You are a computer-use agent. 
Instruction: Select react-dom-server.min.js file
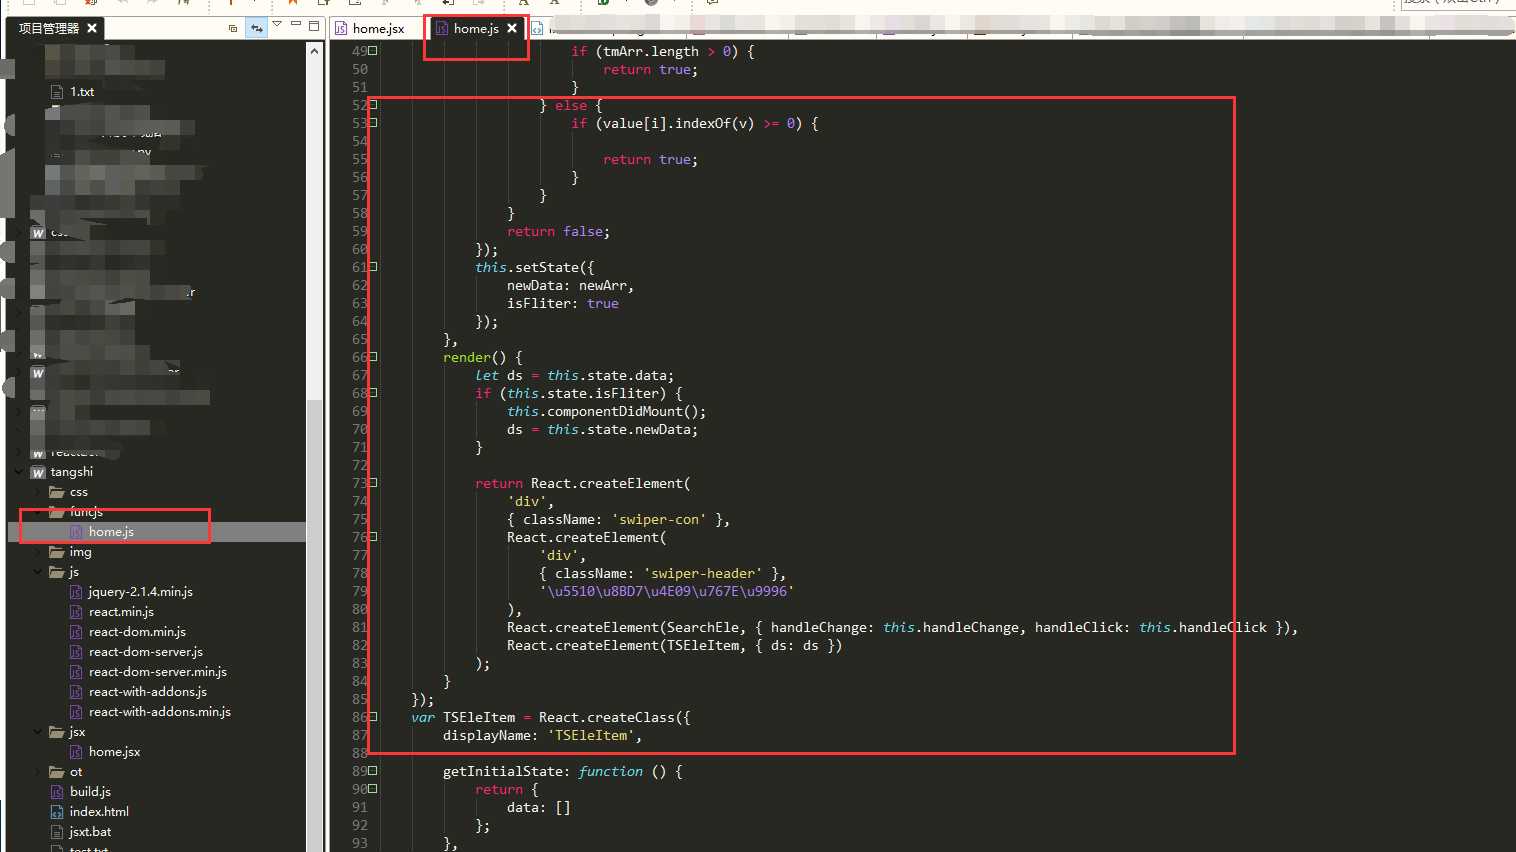point(157,672)
